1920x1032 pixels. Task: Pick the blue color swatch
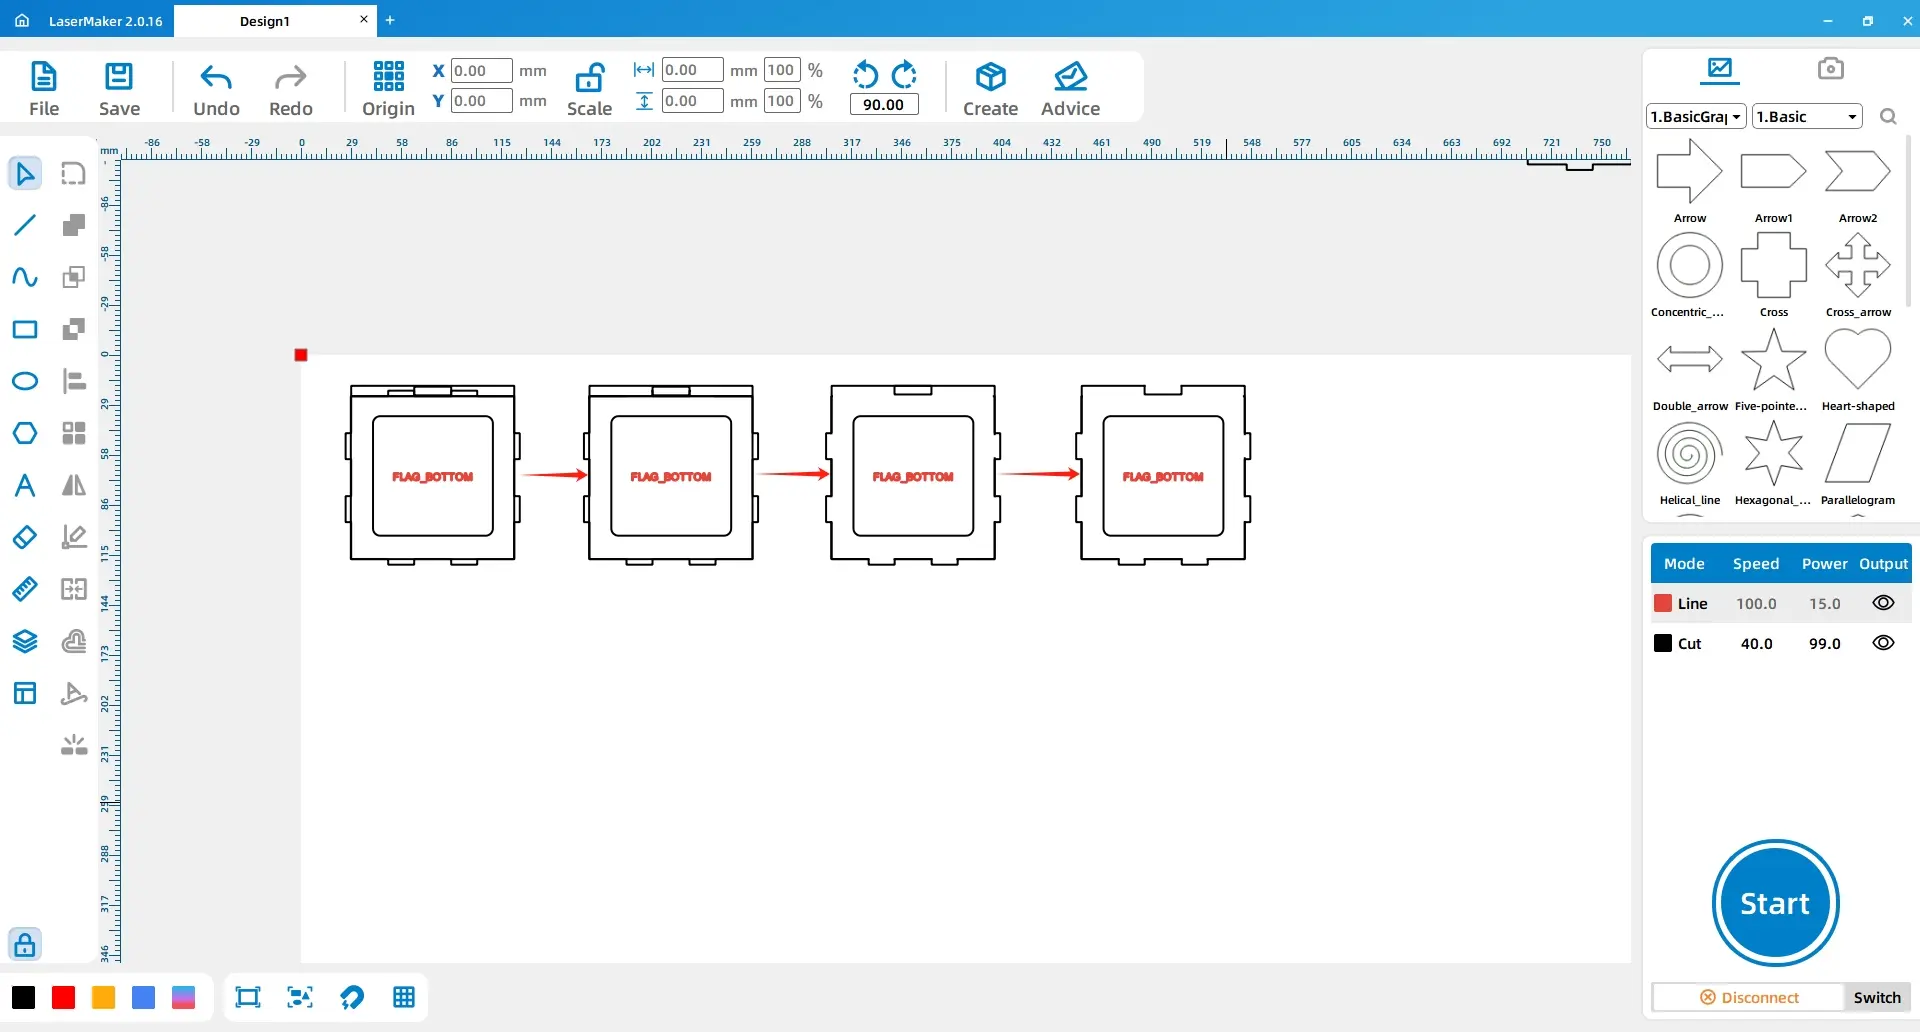[x=143, y=997]
